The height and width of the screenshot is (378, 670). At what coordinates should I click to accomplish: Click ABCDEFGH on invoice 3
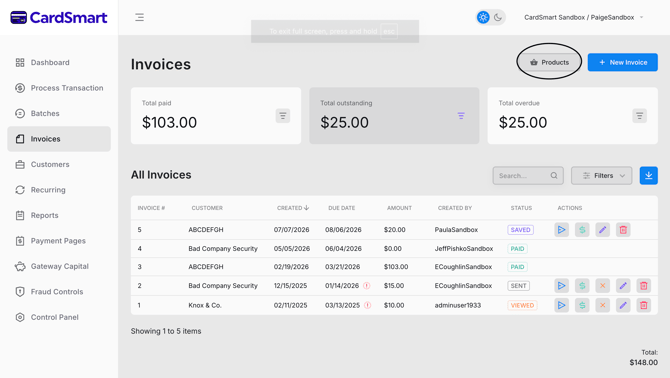206,267
